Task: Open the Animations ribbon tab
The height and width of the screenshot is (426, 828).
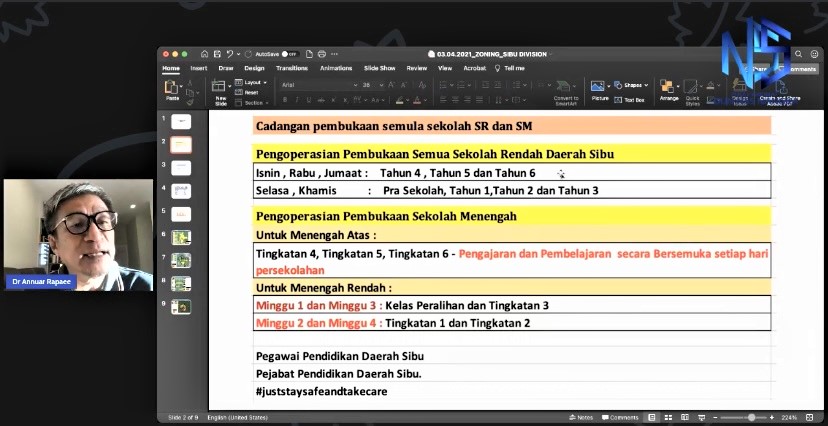Action: tap(336, 68)
